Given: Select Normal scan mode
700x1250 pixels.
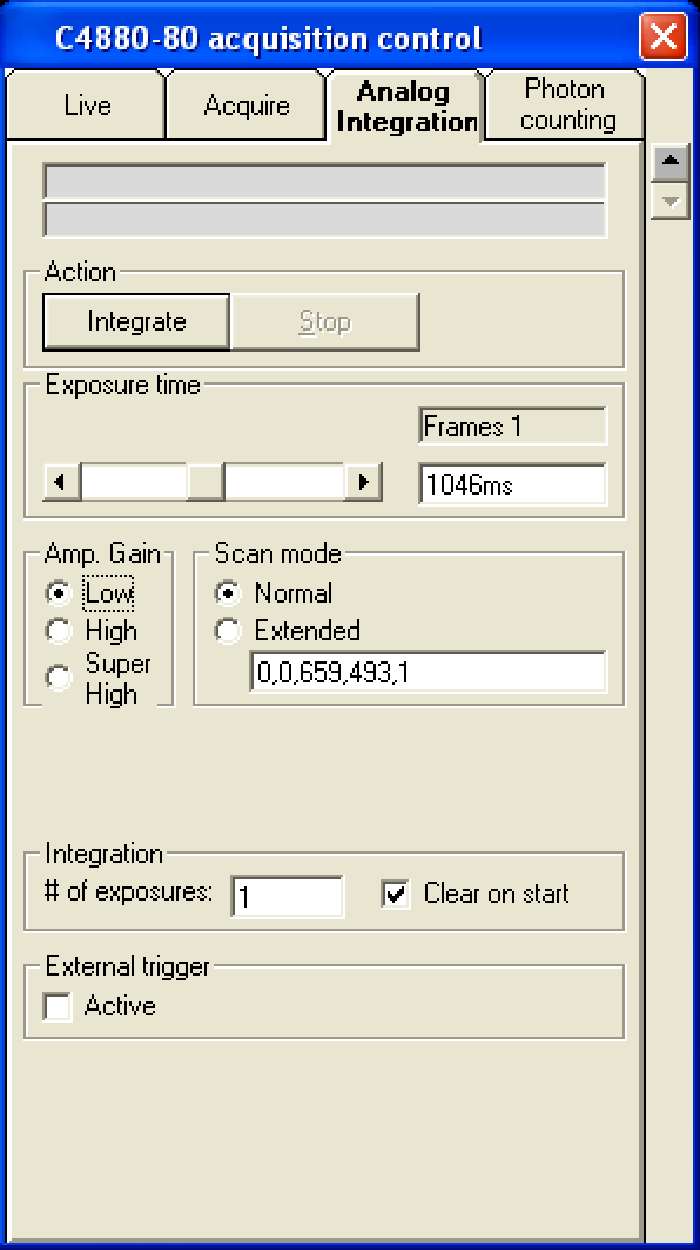Looking at the screenshot, I should coord(229,594).
